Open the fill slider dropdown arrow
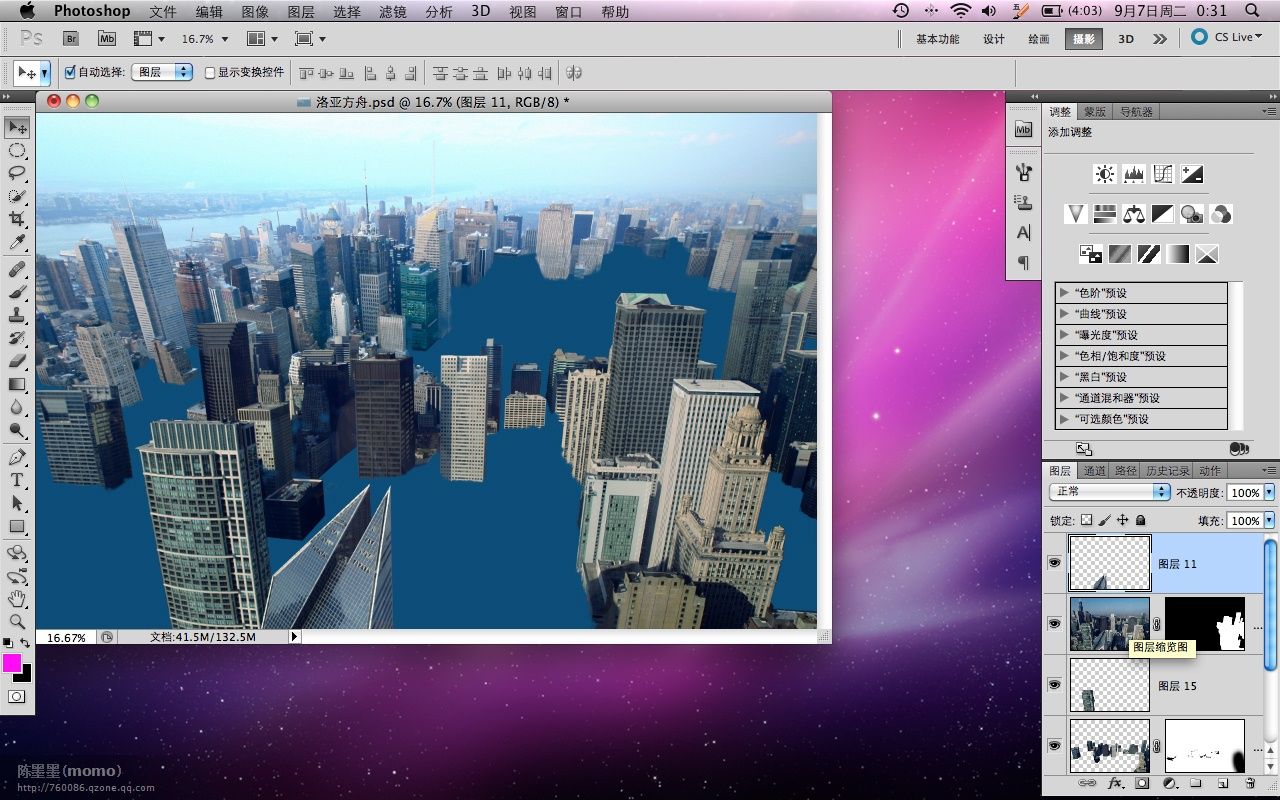The width and height of the screenshot is (1280, 800). pos(1269,521)
